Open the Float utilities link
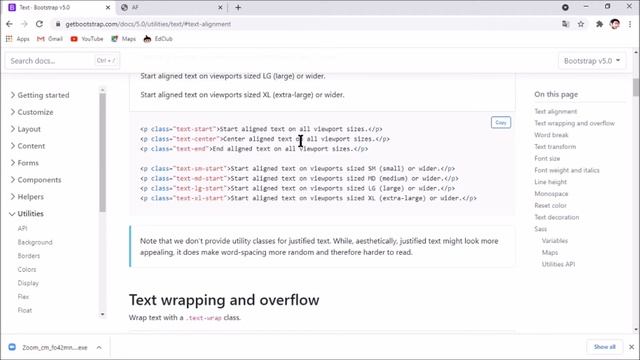 [25, 310]
